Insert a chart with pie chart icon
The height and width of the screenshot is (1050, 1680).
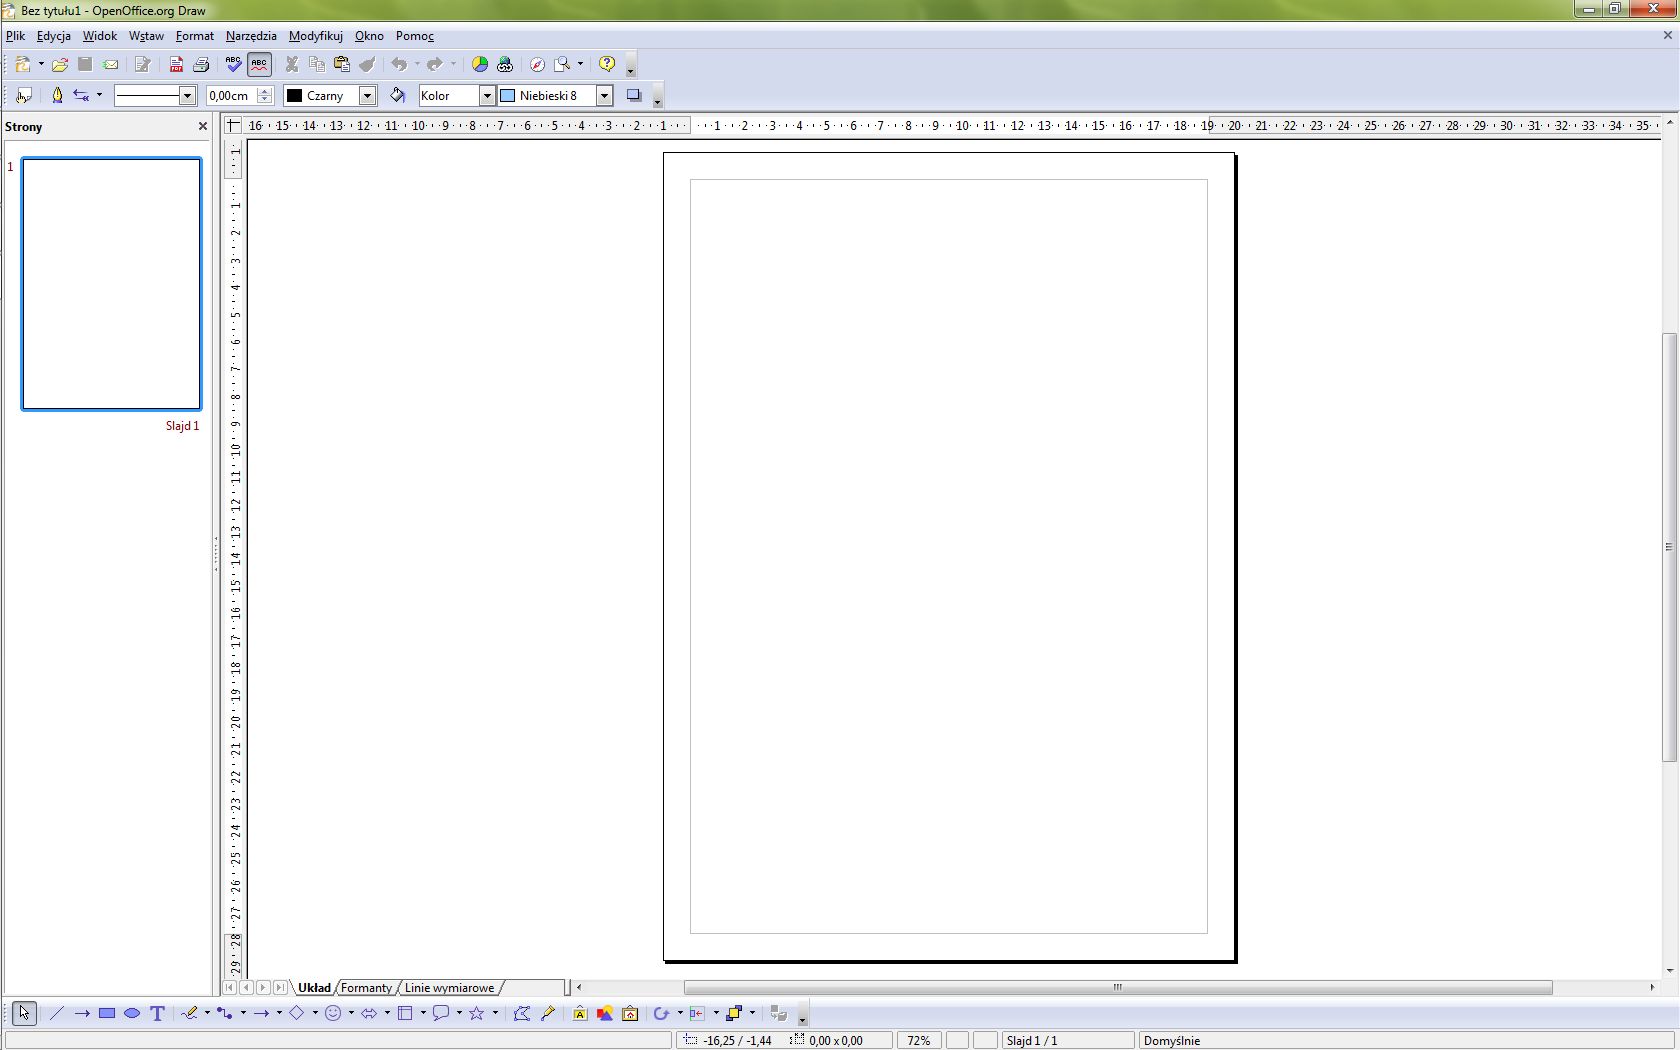[480, 64]
